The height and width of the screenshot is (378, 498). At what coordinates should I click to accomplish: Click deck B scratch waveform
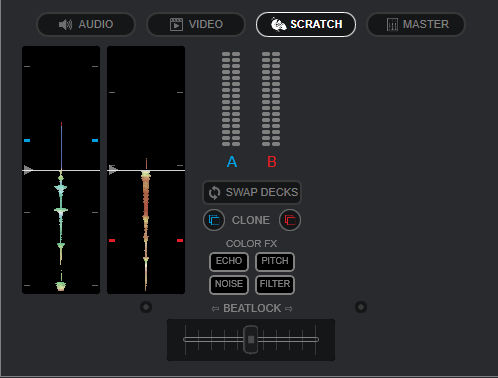coord(146,170)
